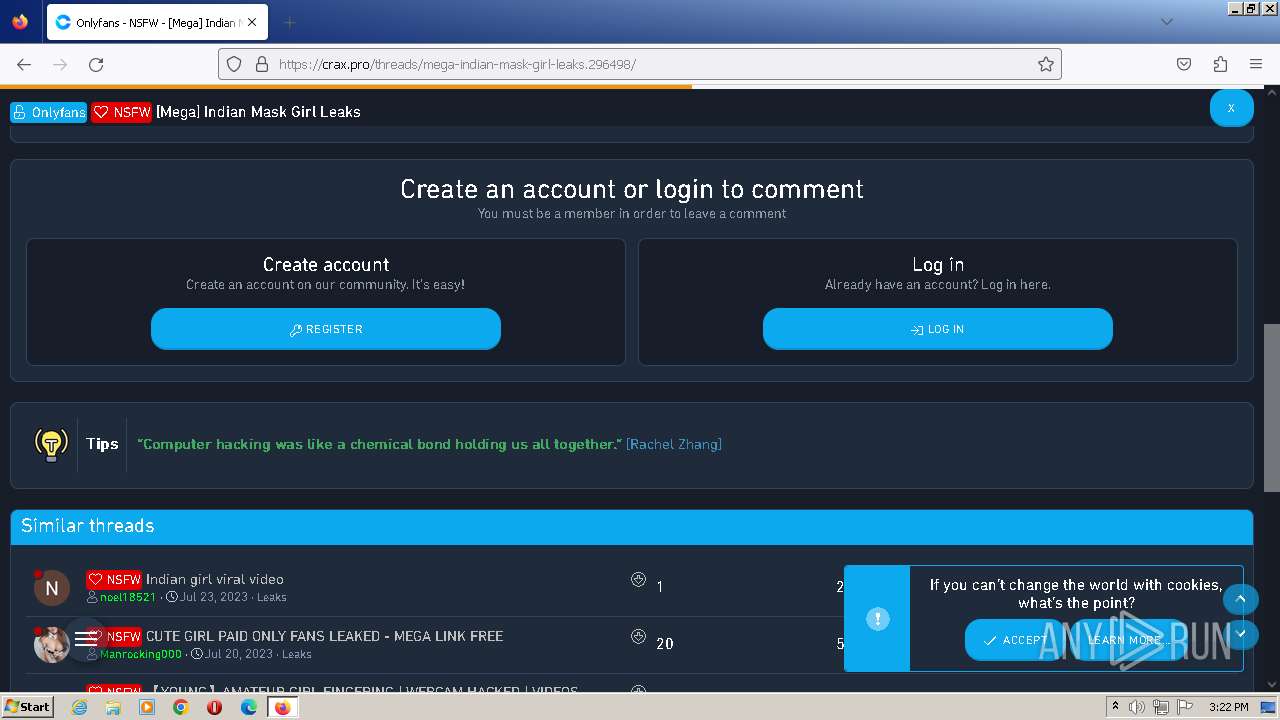Jump to page bottom with down chevron
This screenshot has width=1280, height=720.
[x=1240, y=633]
